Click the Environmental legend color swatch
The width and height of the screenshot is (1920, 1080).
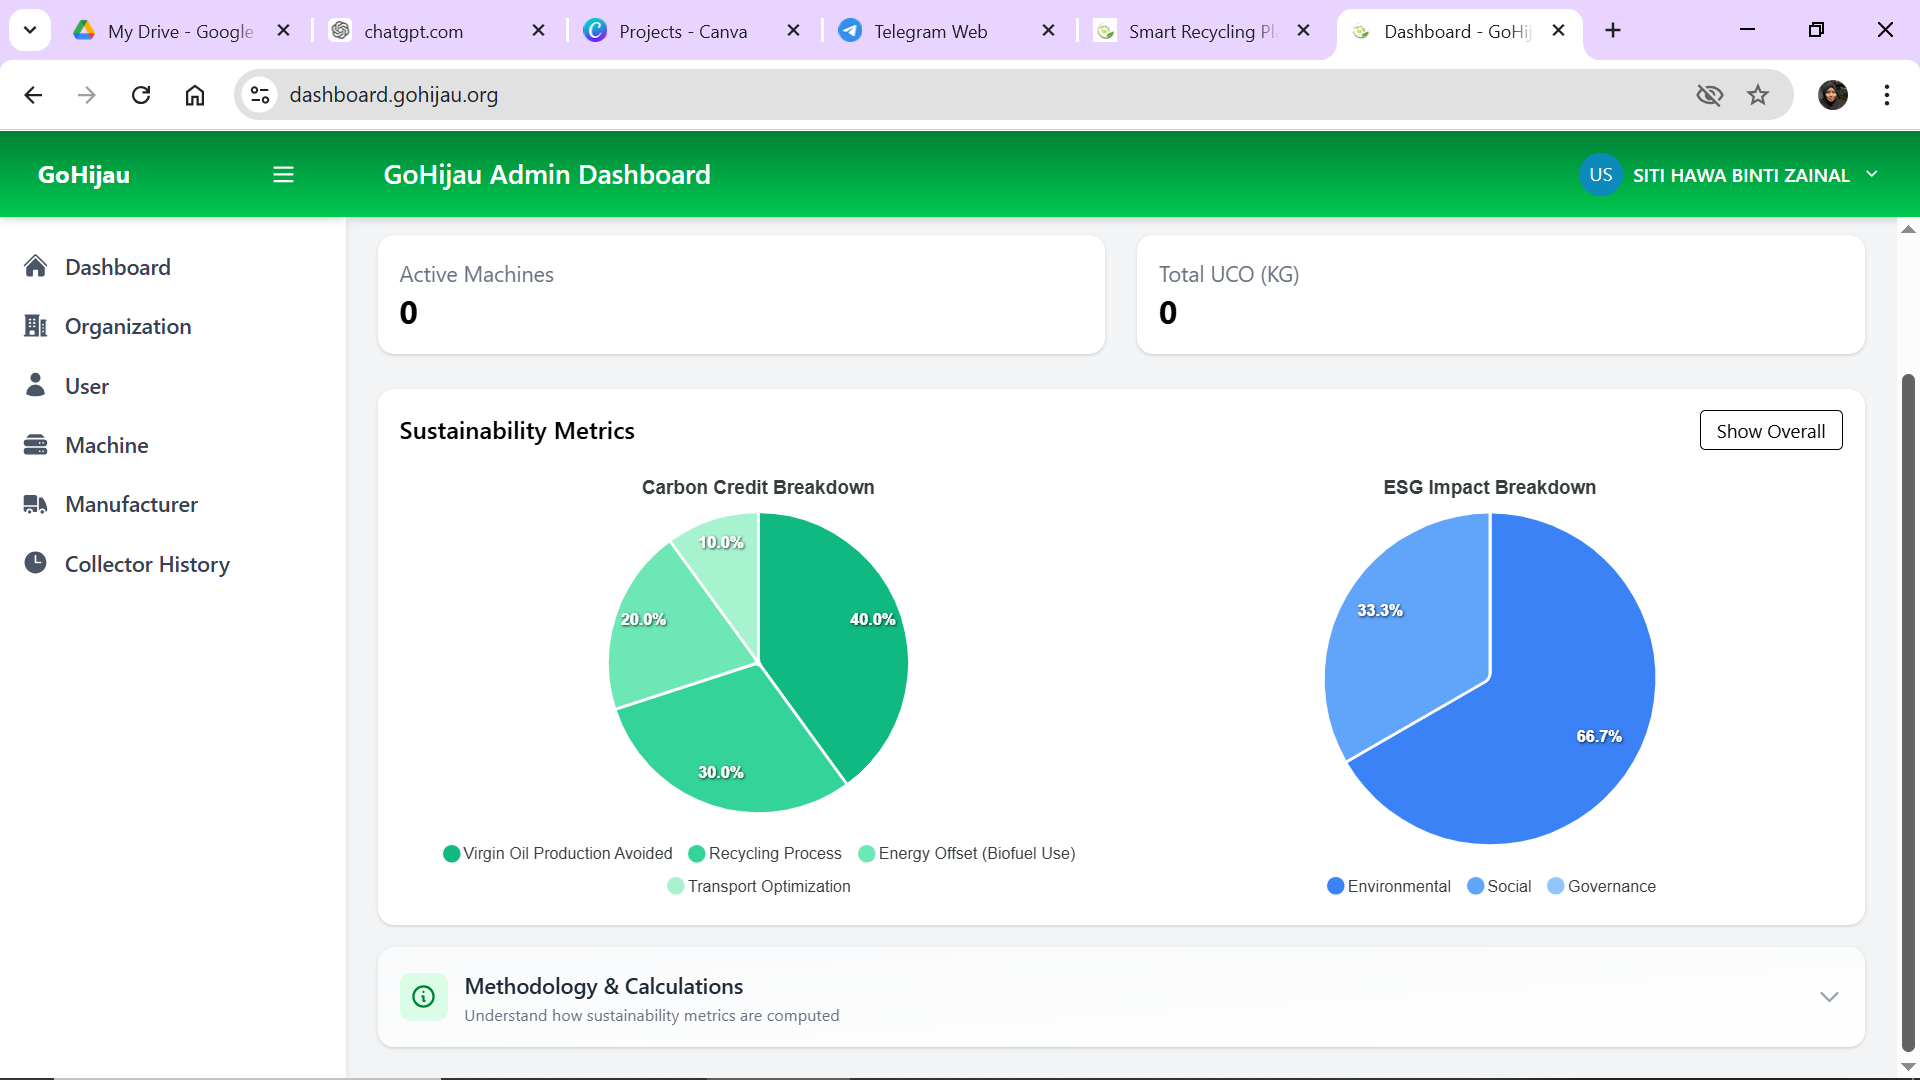[1335, 886]
